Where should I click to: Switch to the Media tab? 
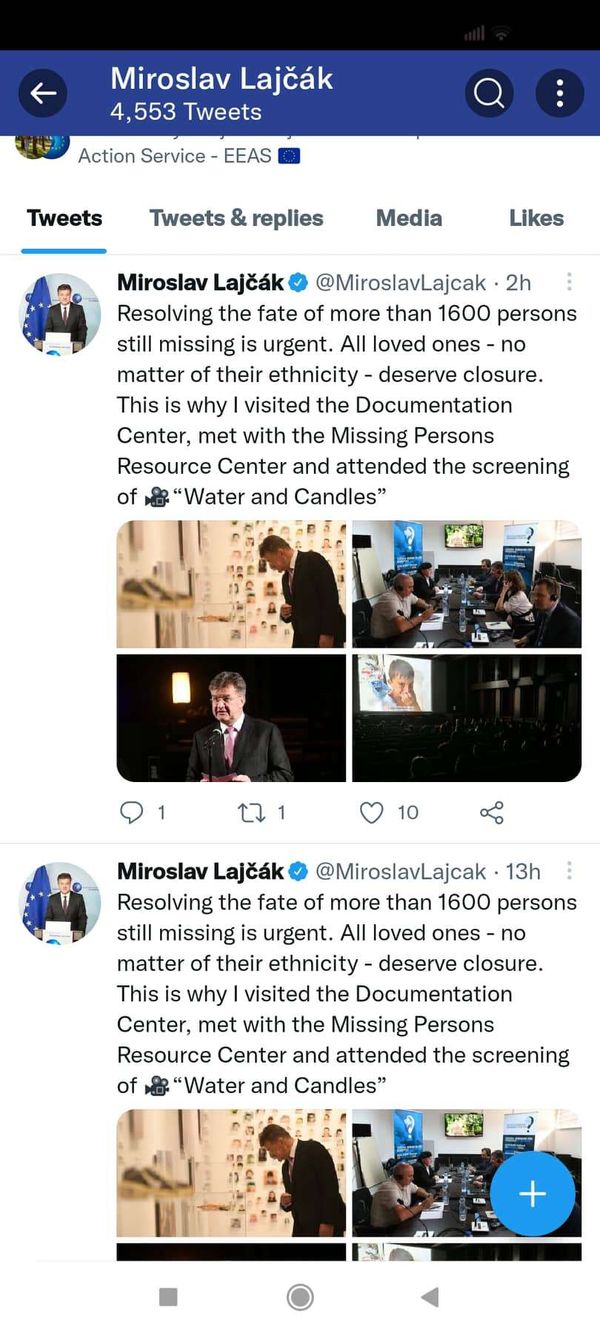tap(409, 218)
